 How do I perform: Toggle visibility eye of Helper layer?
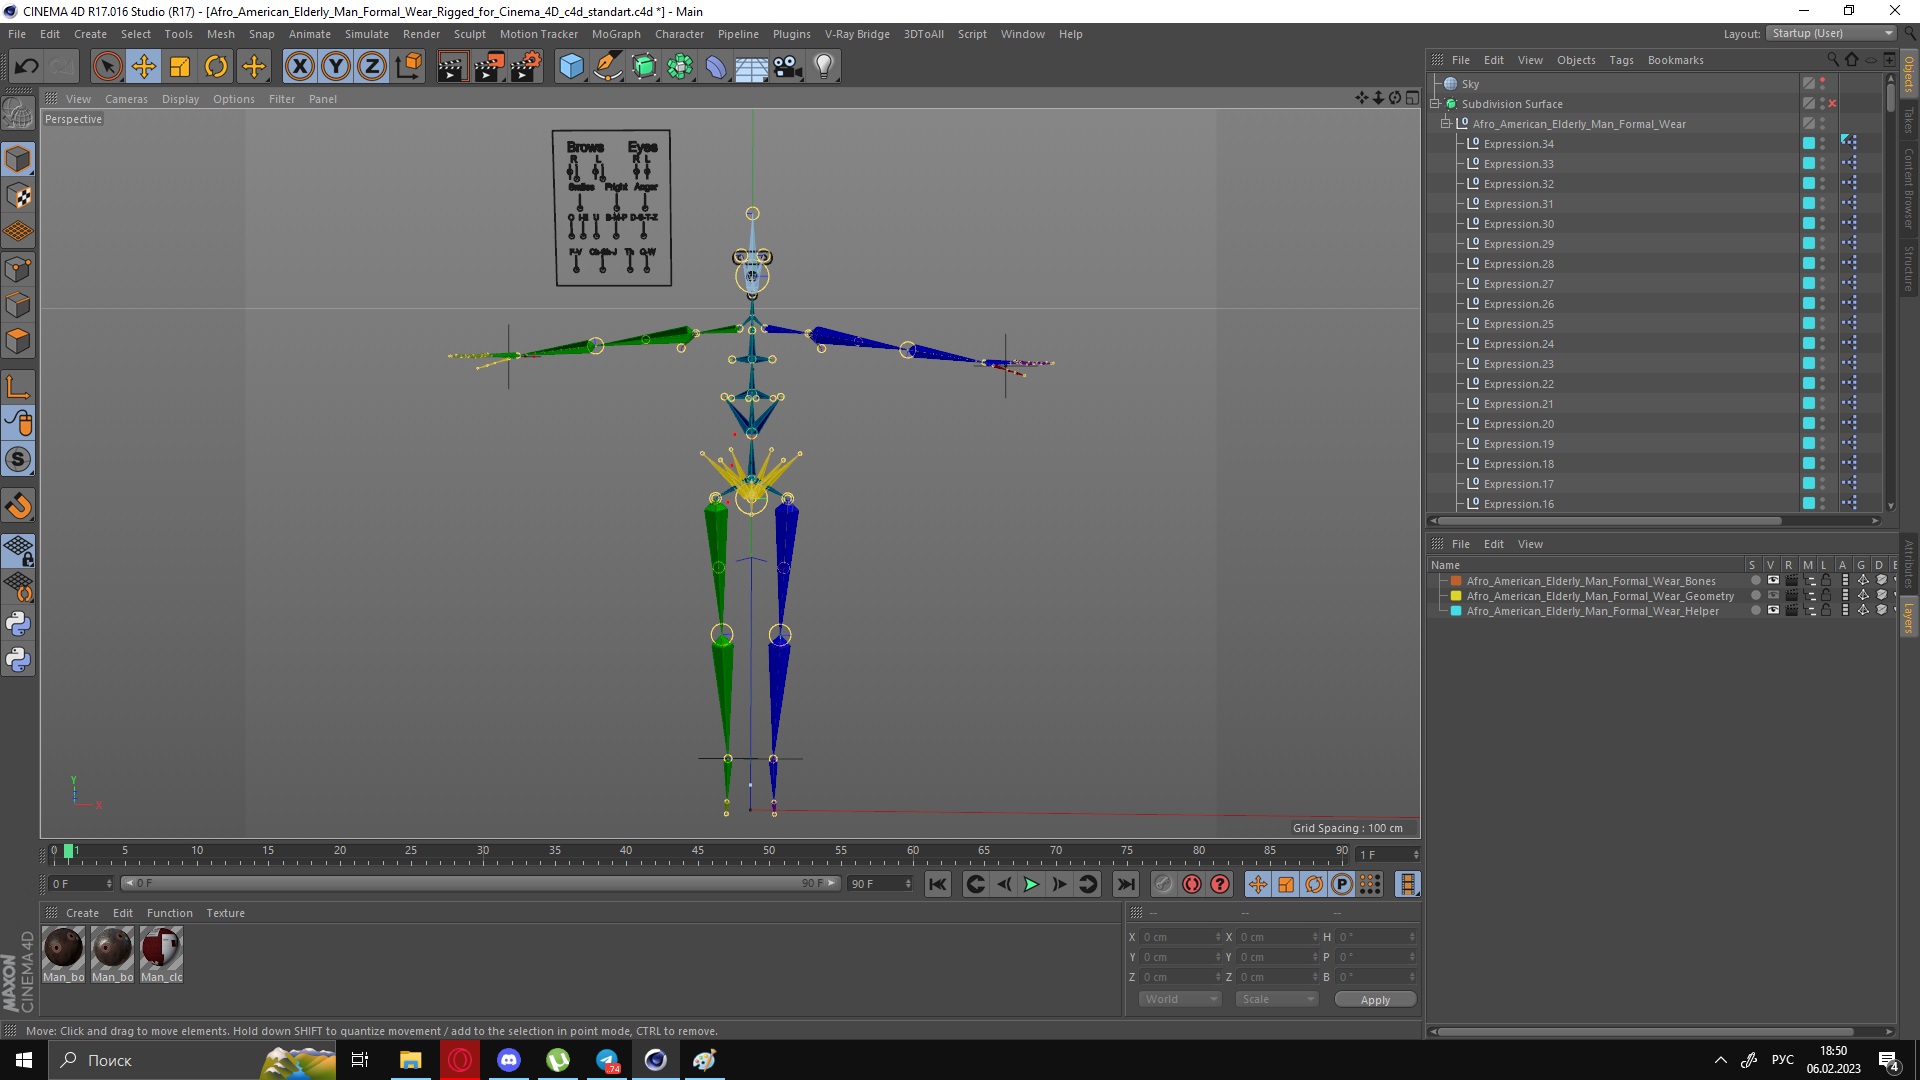coord(1773,611)
